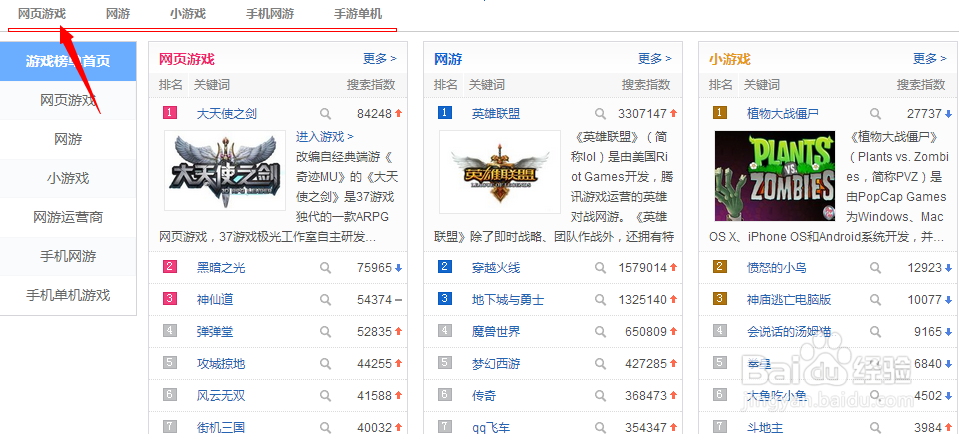Select 网游 in the left sidebar
Screen dimensions: 966x434
tap(68, 139)
